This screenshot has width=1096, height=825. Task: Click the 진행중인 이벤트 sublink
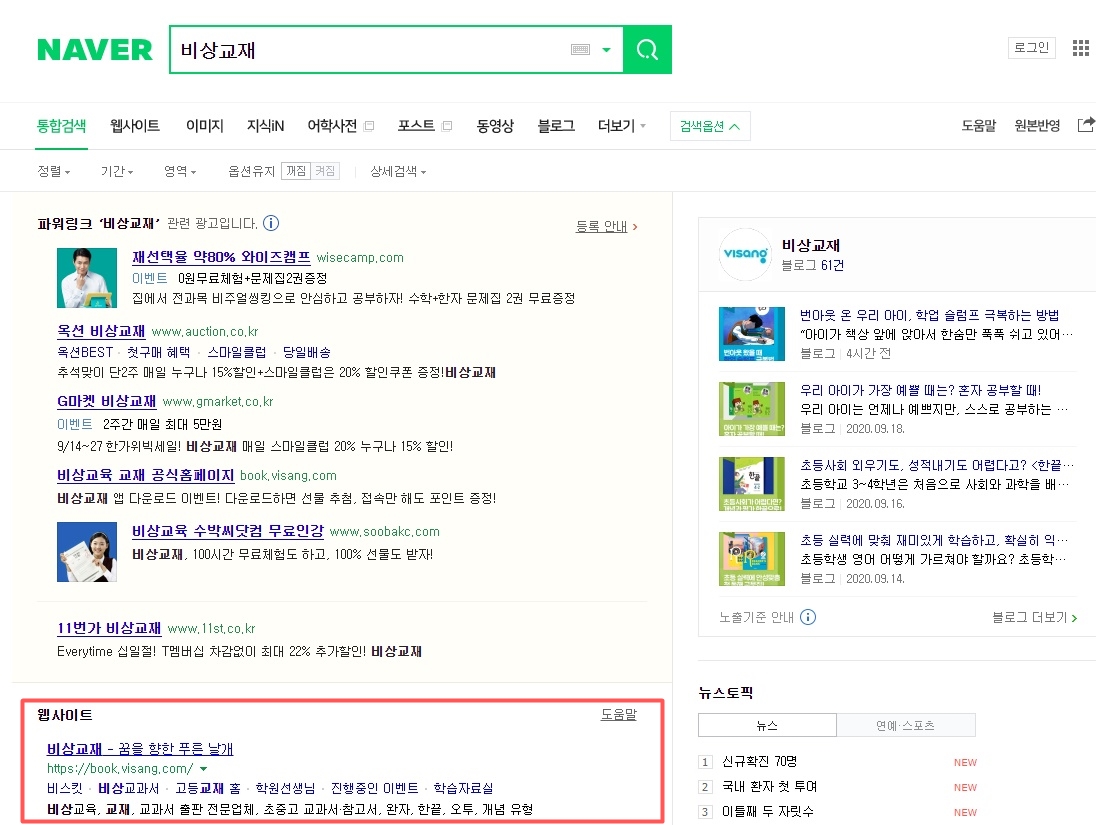[x=375, y=788]
